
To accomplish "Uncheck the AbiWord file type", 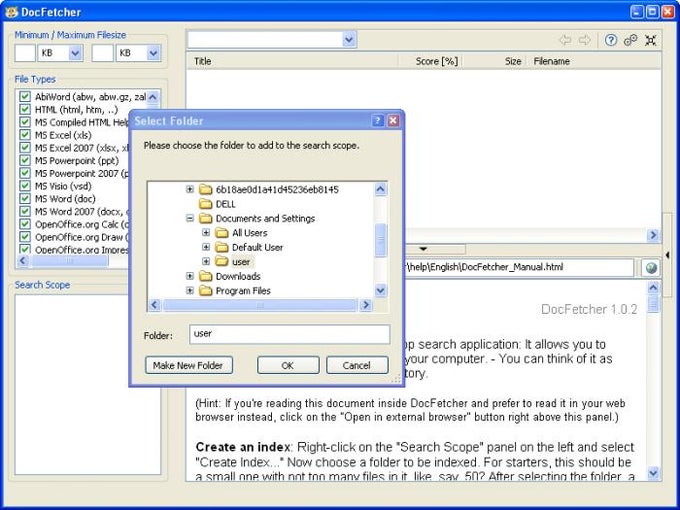I will click(x=25, y=96).
